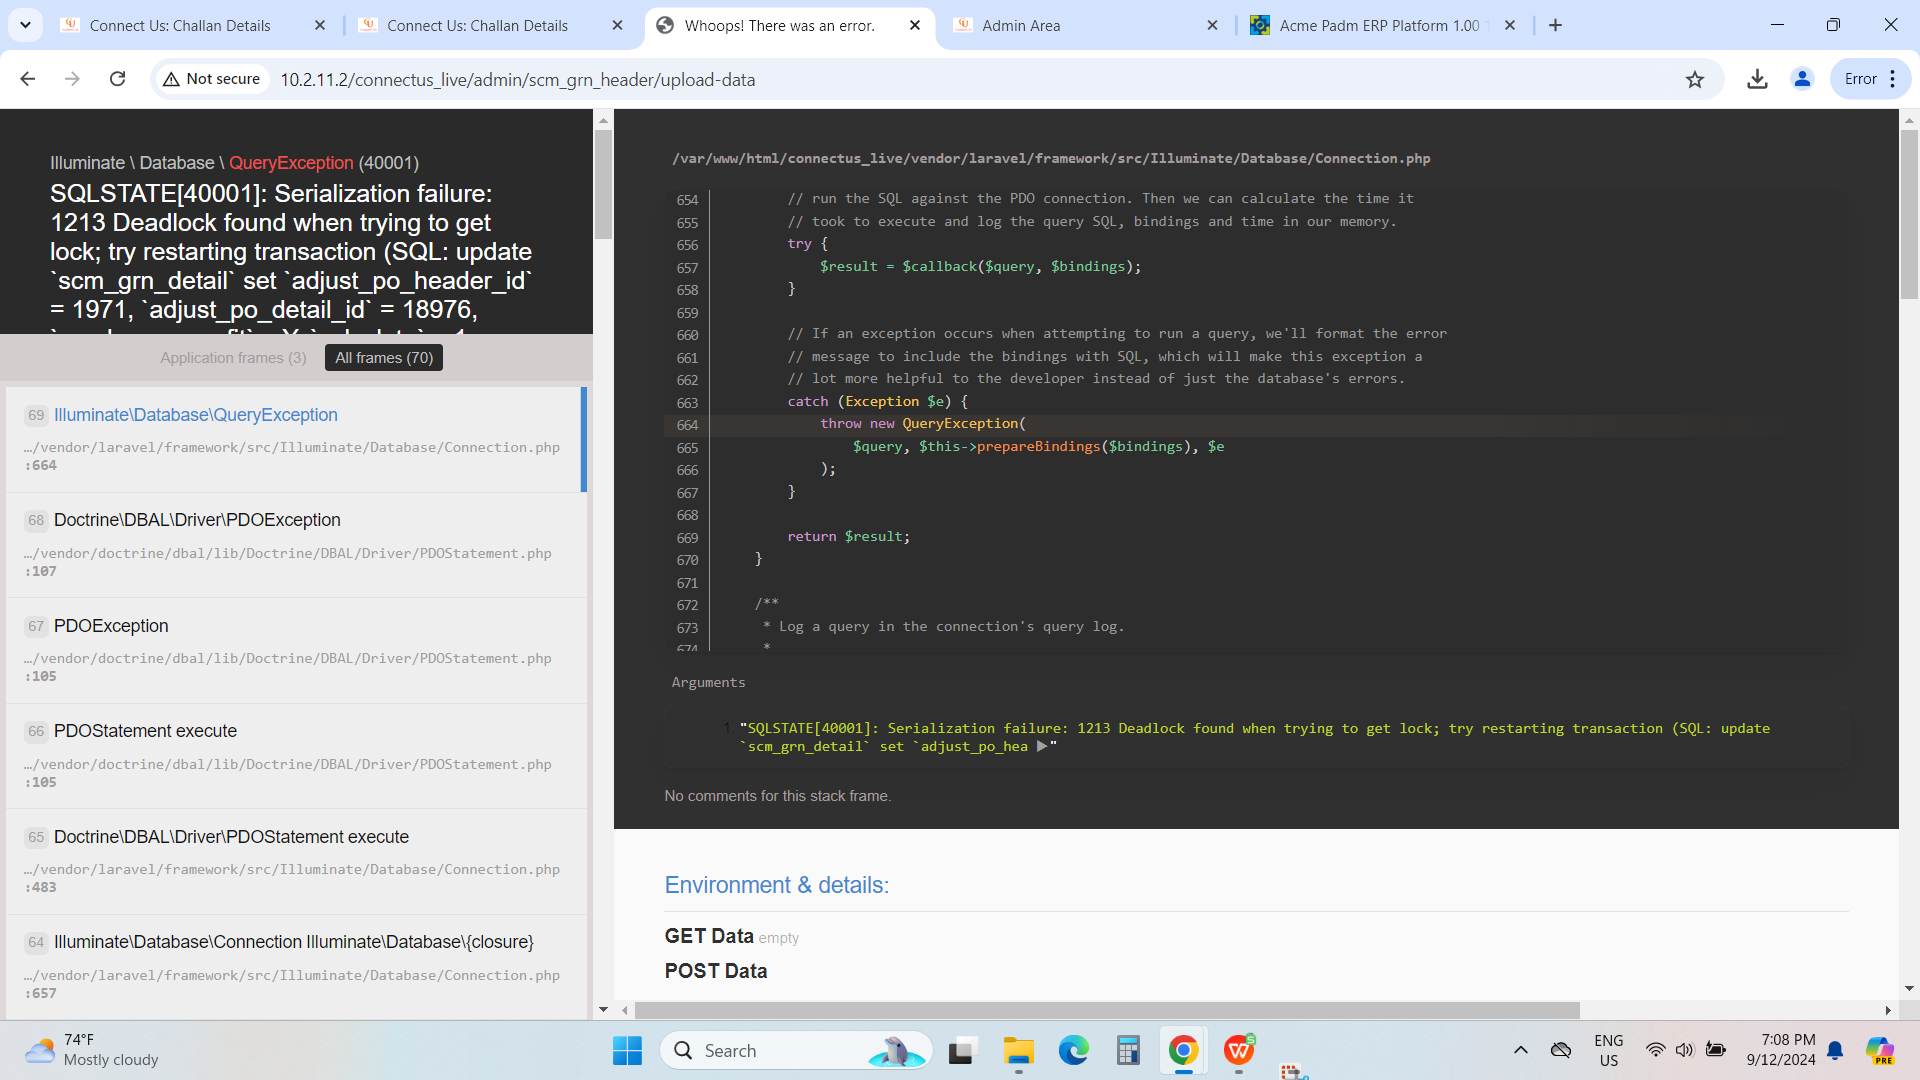1920x1080 pixels.
Task: Expand truncated SQLSTATE argument arrow
Action: [x=1042, y=747]
